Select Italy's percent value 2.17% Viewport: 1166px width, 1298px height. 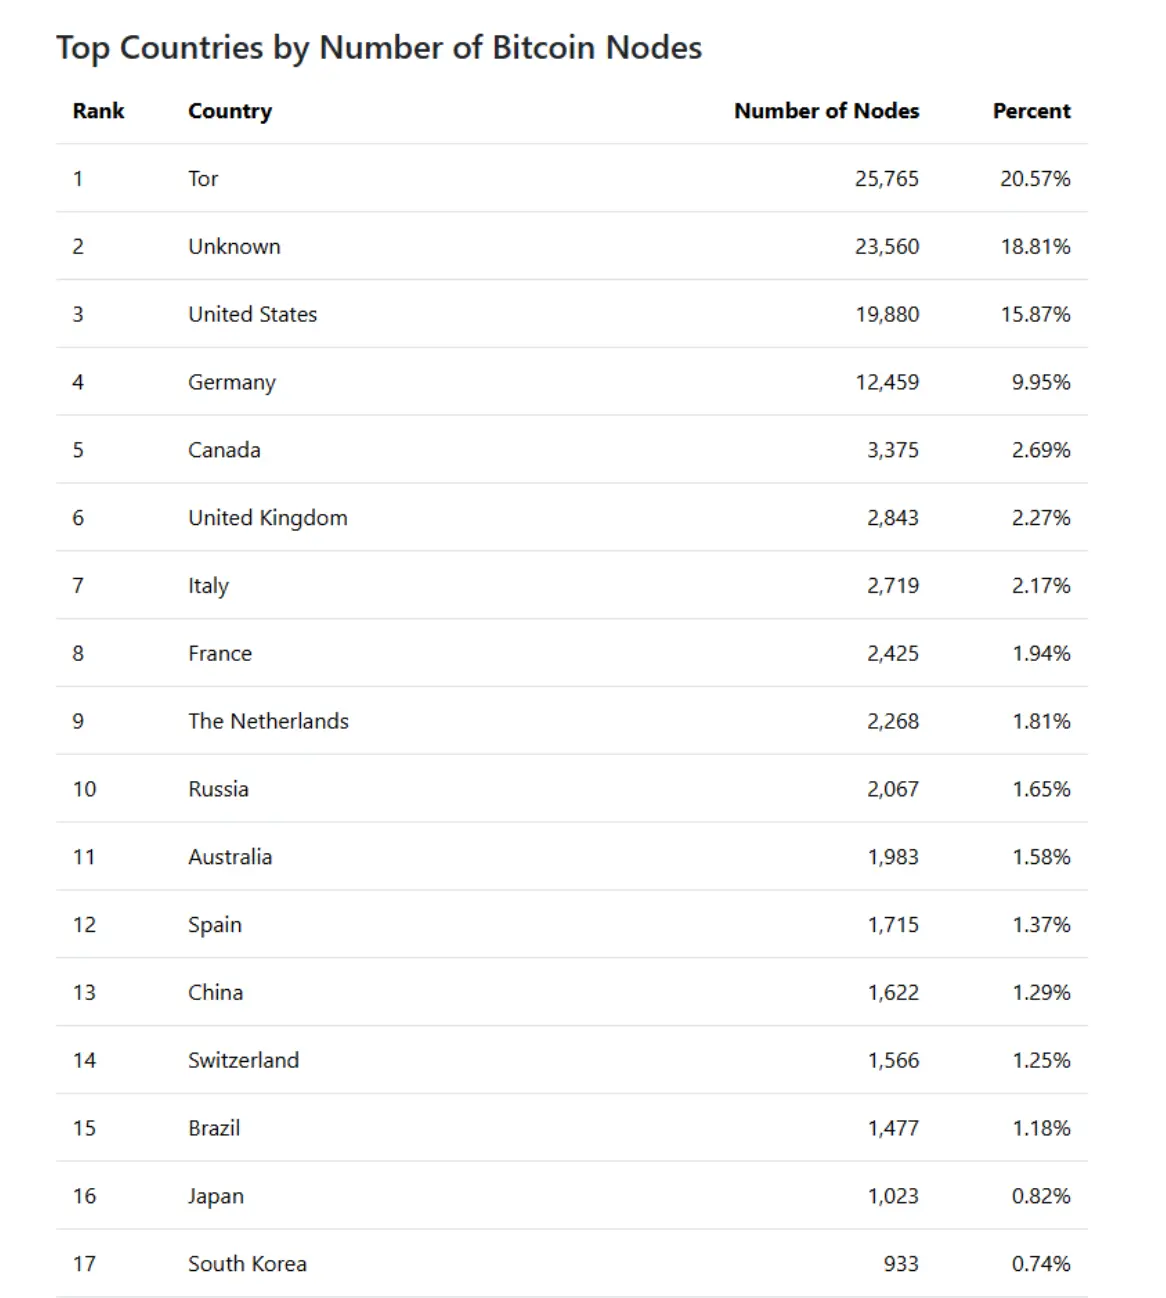pyautogui.click(x=1040, y=586)
